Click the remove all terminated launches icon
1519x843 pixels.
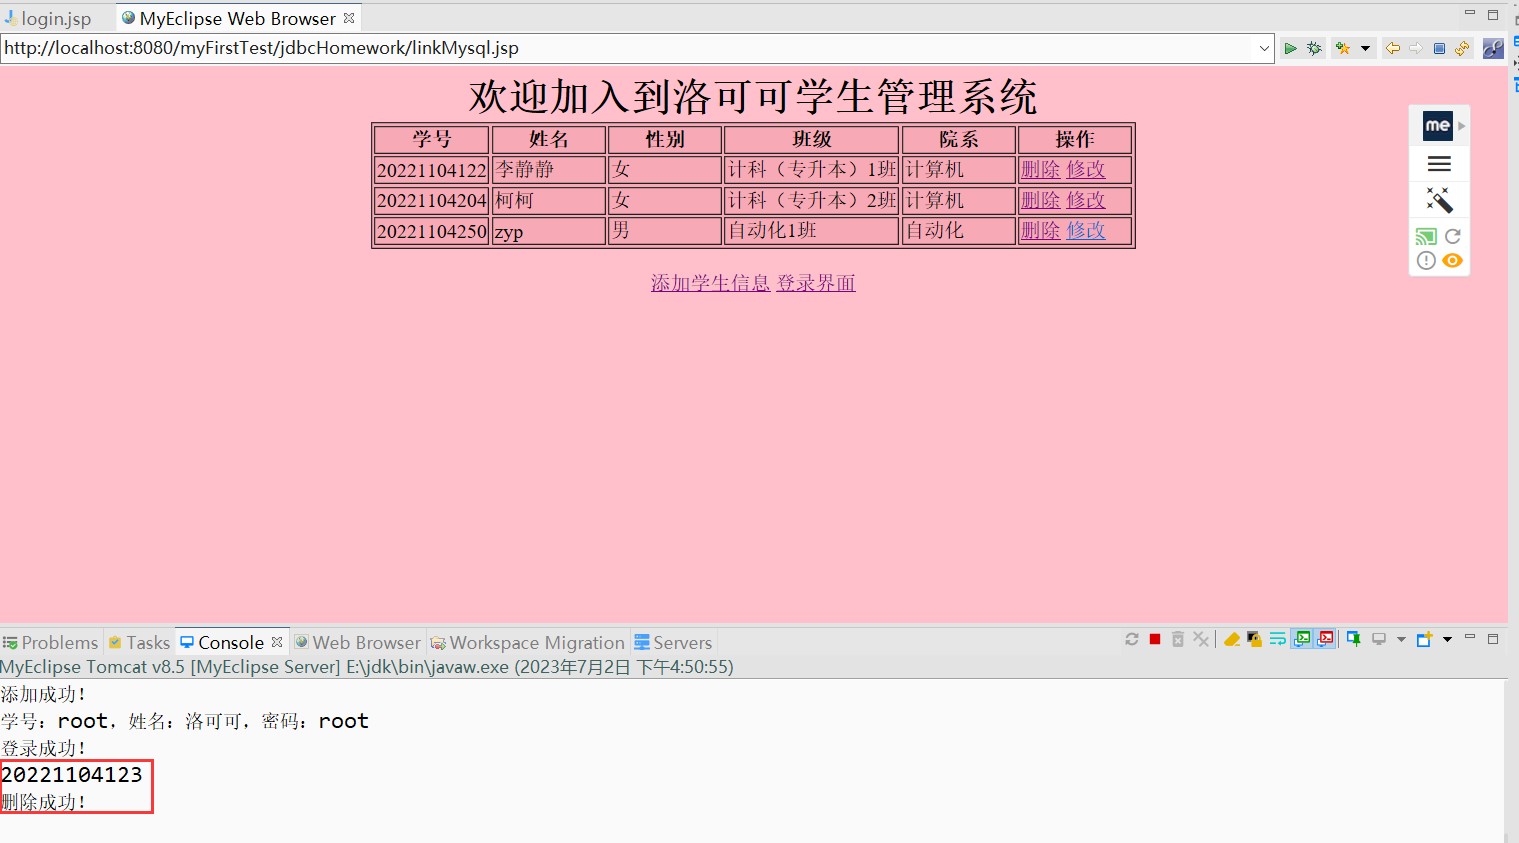coord(1201,639)
